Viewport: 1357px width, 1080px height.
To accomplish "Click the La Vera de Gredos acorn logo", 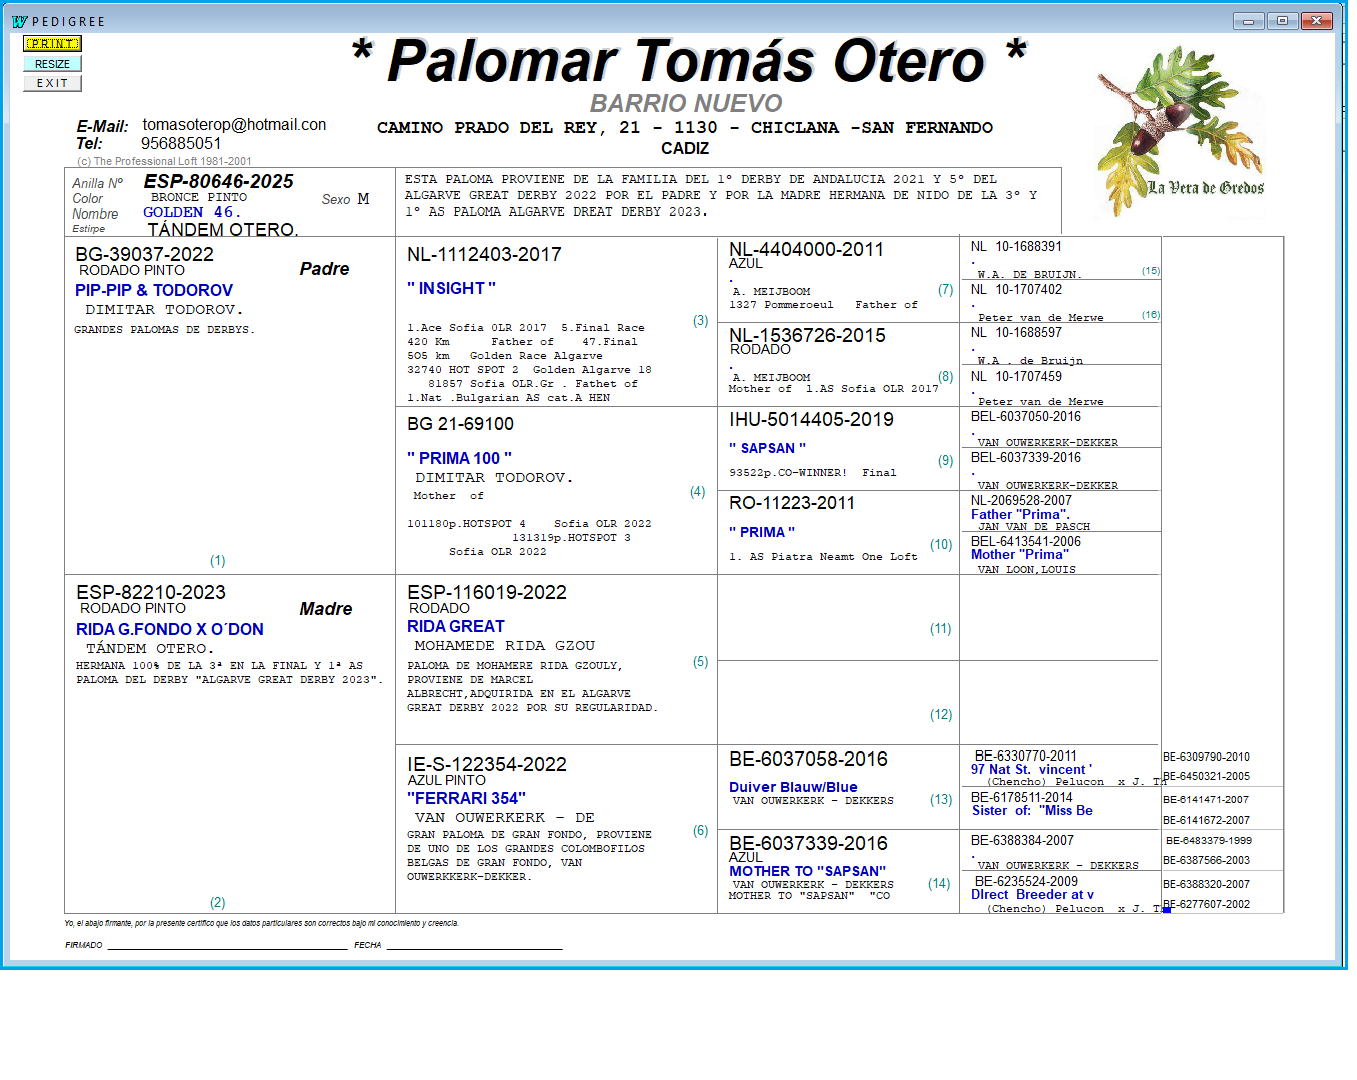I will 1180,130.
